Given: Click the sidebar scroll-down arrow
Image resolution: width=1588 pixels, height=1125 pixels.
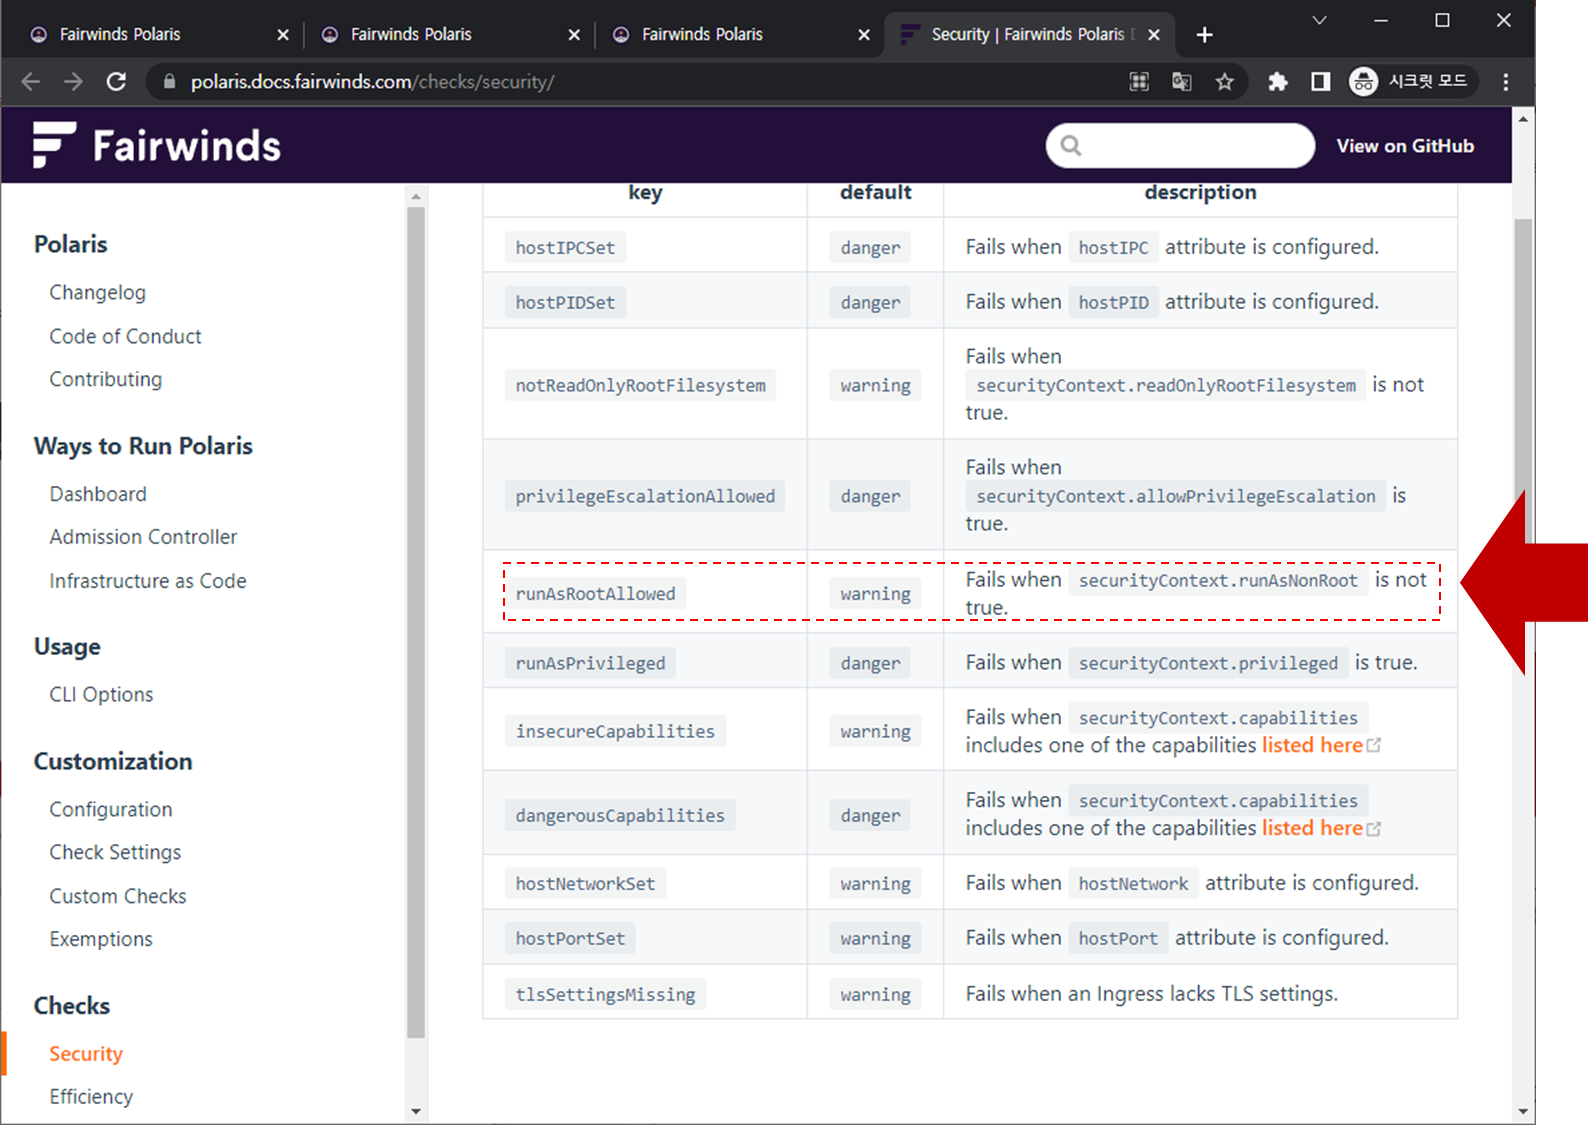Looking at the screenshot, I should click(x=416, y=1111).
